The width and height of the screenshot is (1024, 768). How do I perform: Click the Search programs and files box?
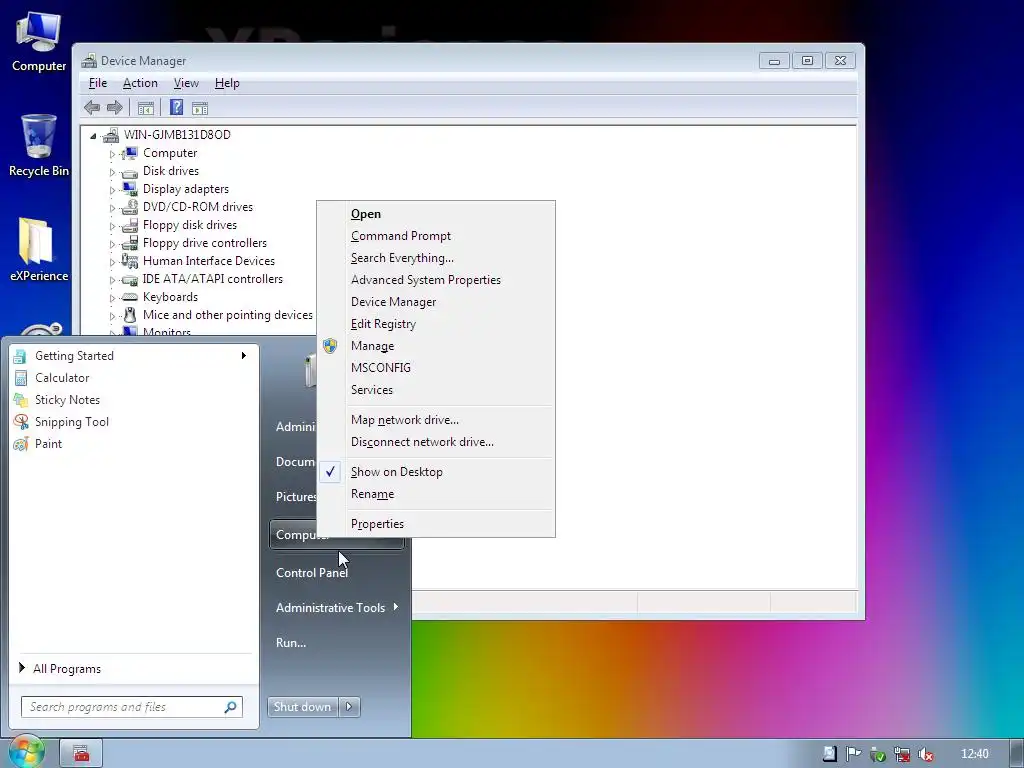(x=132, y=707)
